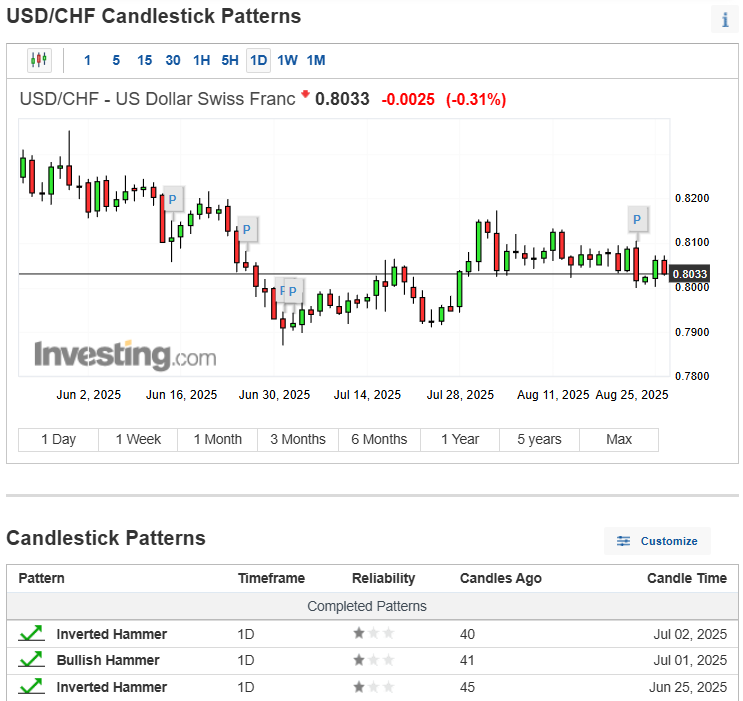The image size is (743, 701).
Task: Click the Bullish Hammer green arrow icon
Action: (31, 660)
